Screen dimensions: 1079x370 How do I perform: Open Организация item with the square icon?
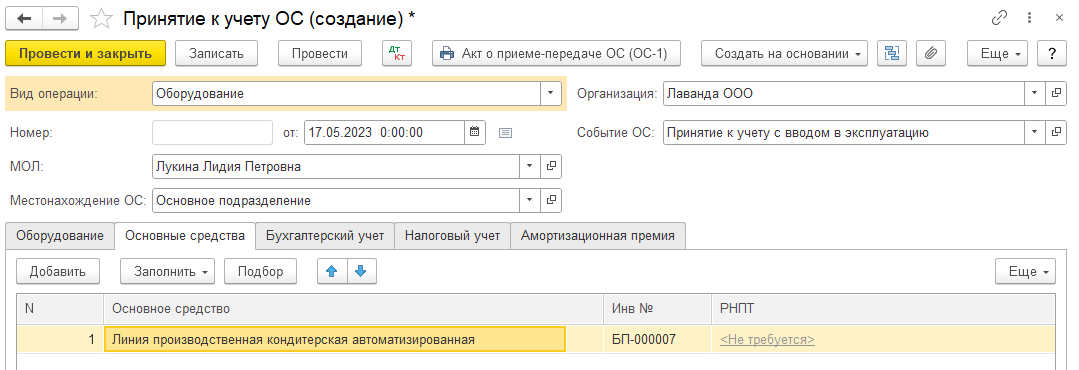(x=1056, y=94)
